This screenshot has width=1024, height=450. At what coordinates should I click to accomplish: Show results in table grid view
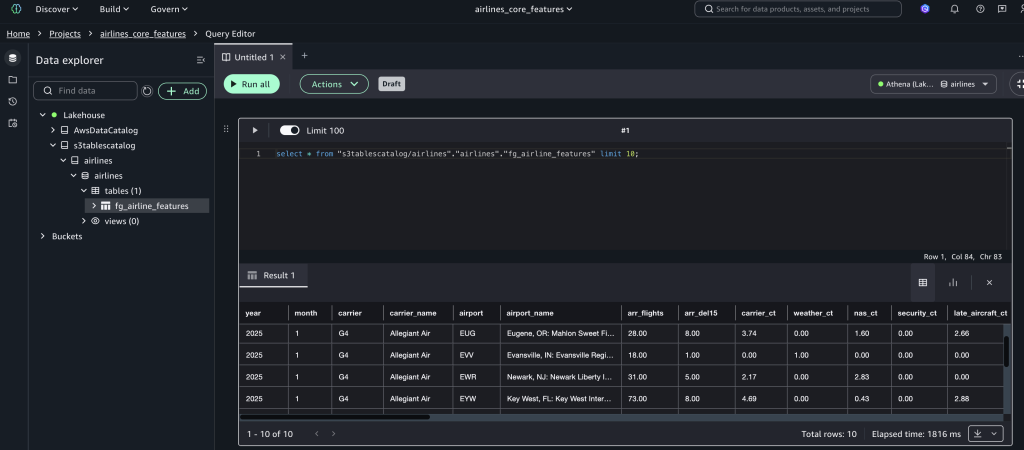click(x=922, y=283)
